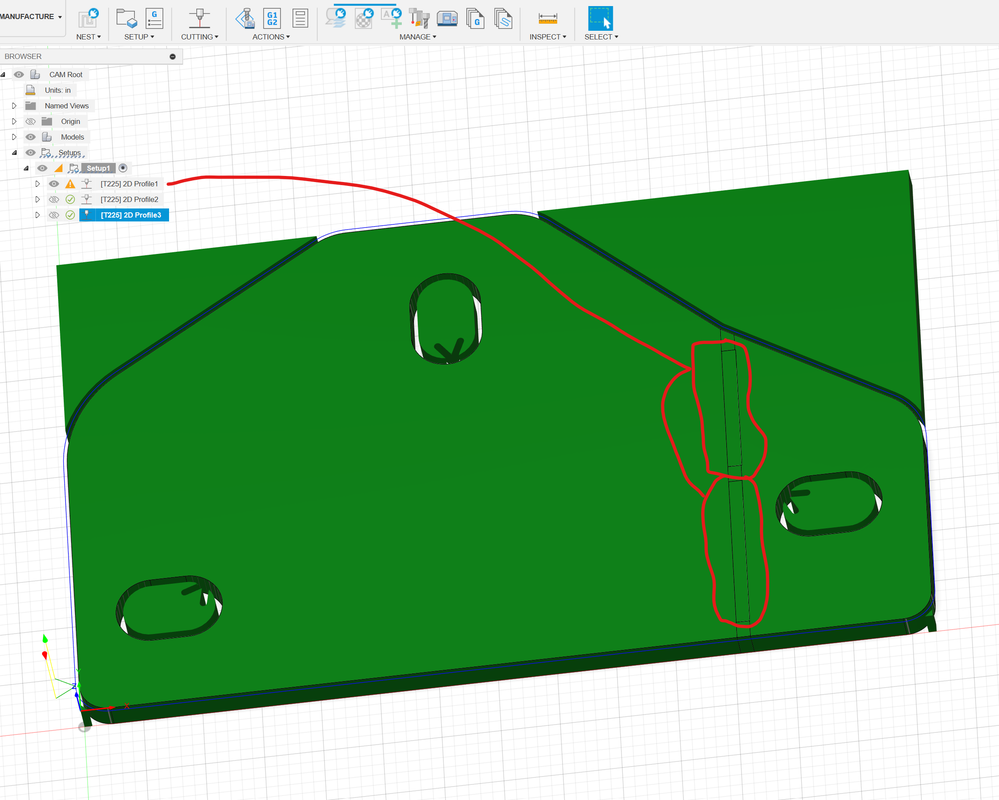This screenshot has width=999, height=800.
Task: Open the MANAGE menu
Action: click(x=418, y=37)
